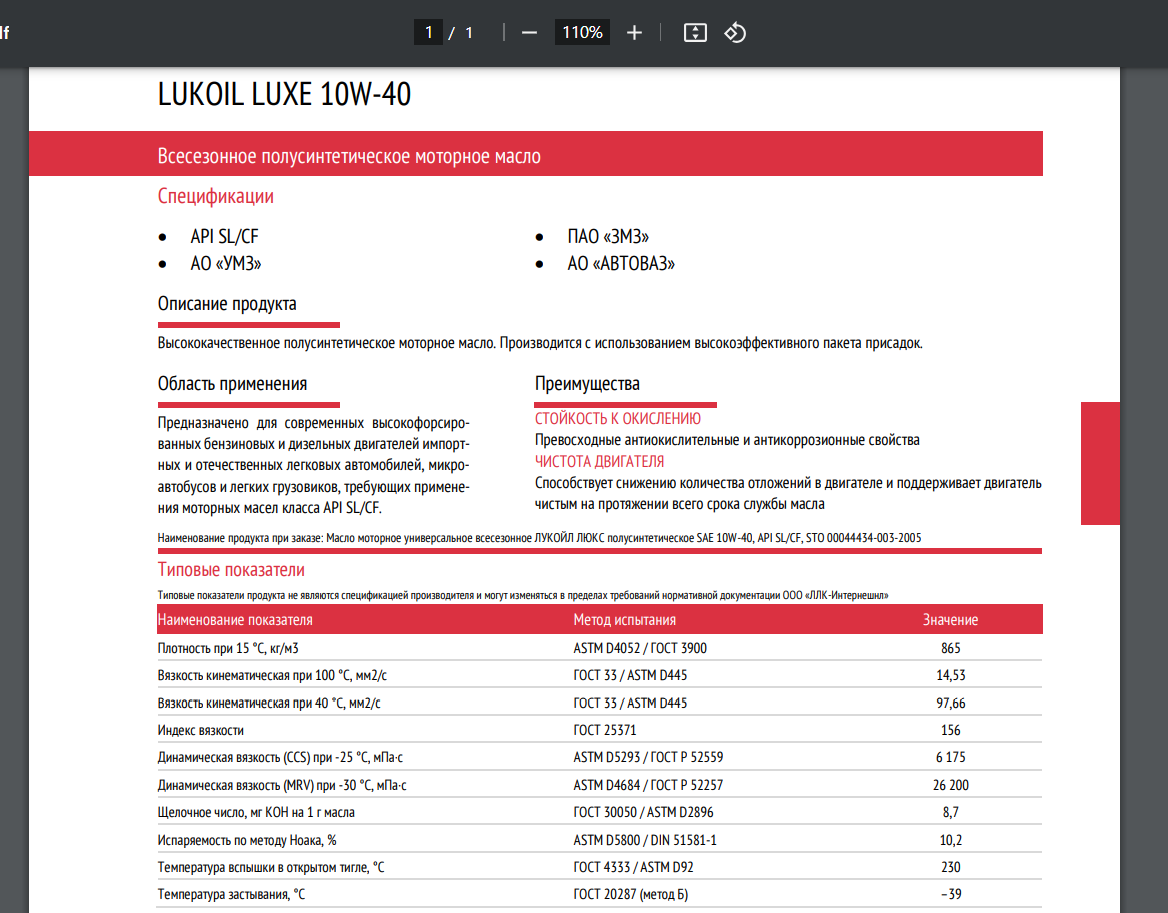Select the value "14,53"
This screenshot has height=913, width=1168.
950,675
